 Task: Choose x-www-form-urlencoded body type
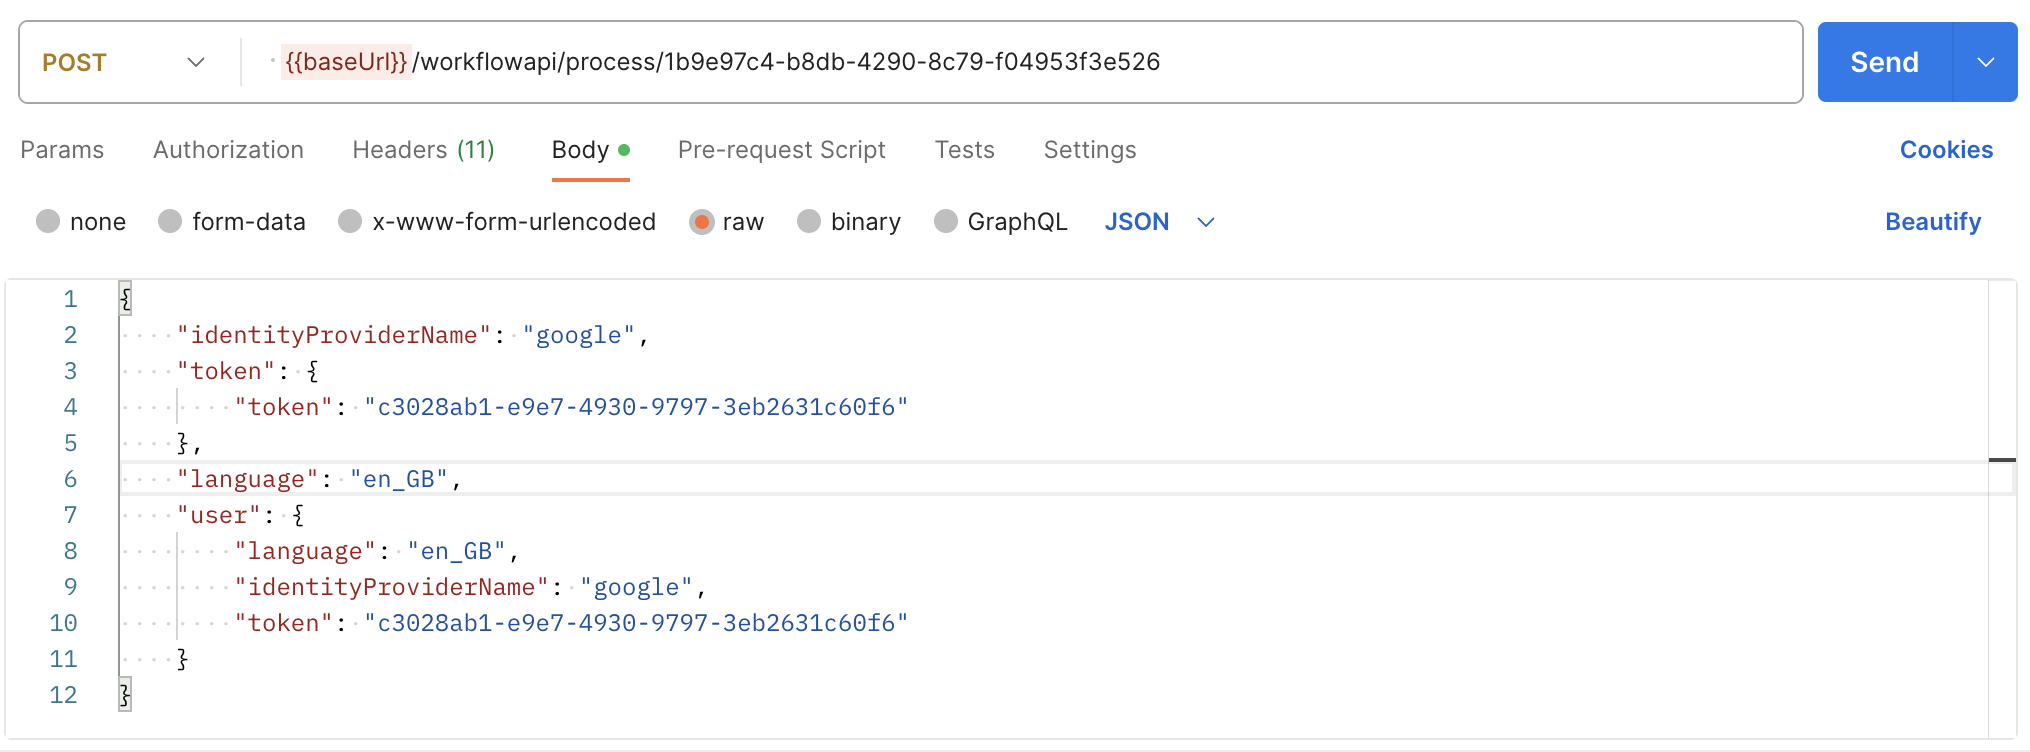[350, 221]
